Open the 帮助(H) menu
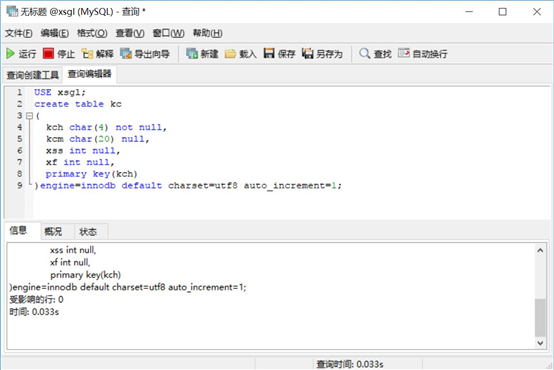Viewport: 554px width, 370px height. (207, 33)
